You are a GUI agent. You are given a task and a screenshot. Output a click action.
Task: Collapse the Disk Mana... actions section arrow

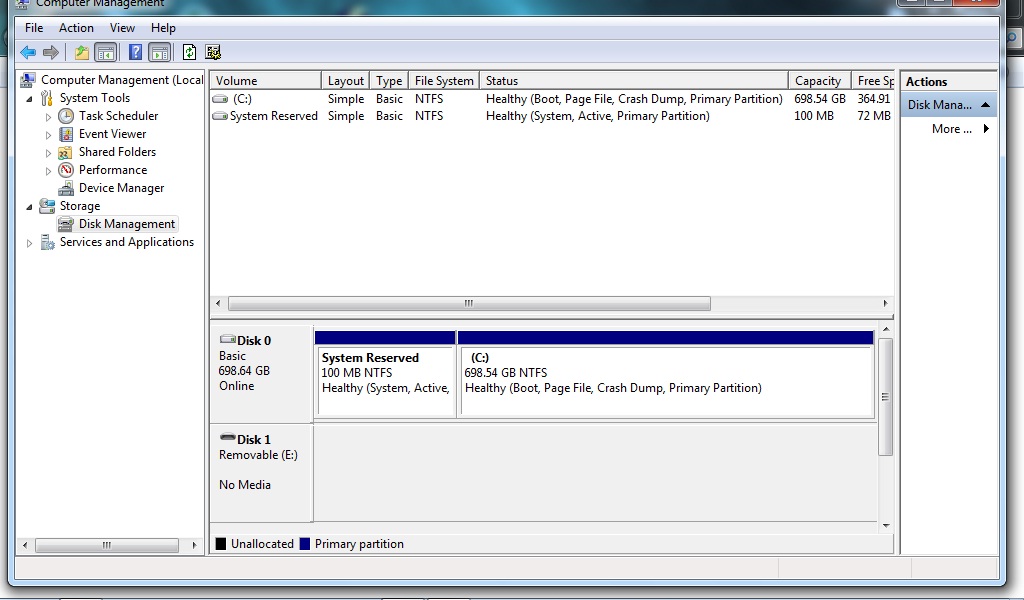[x=985, y=104]
